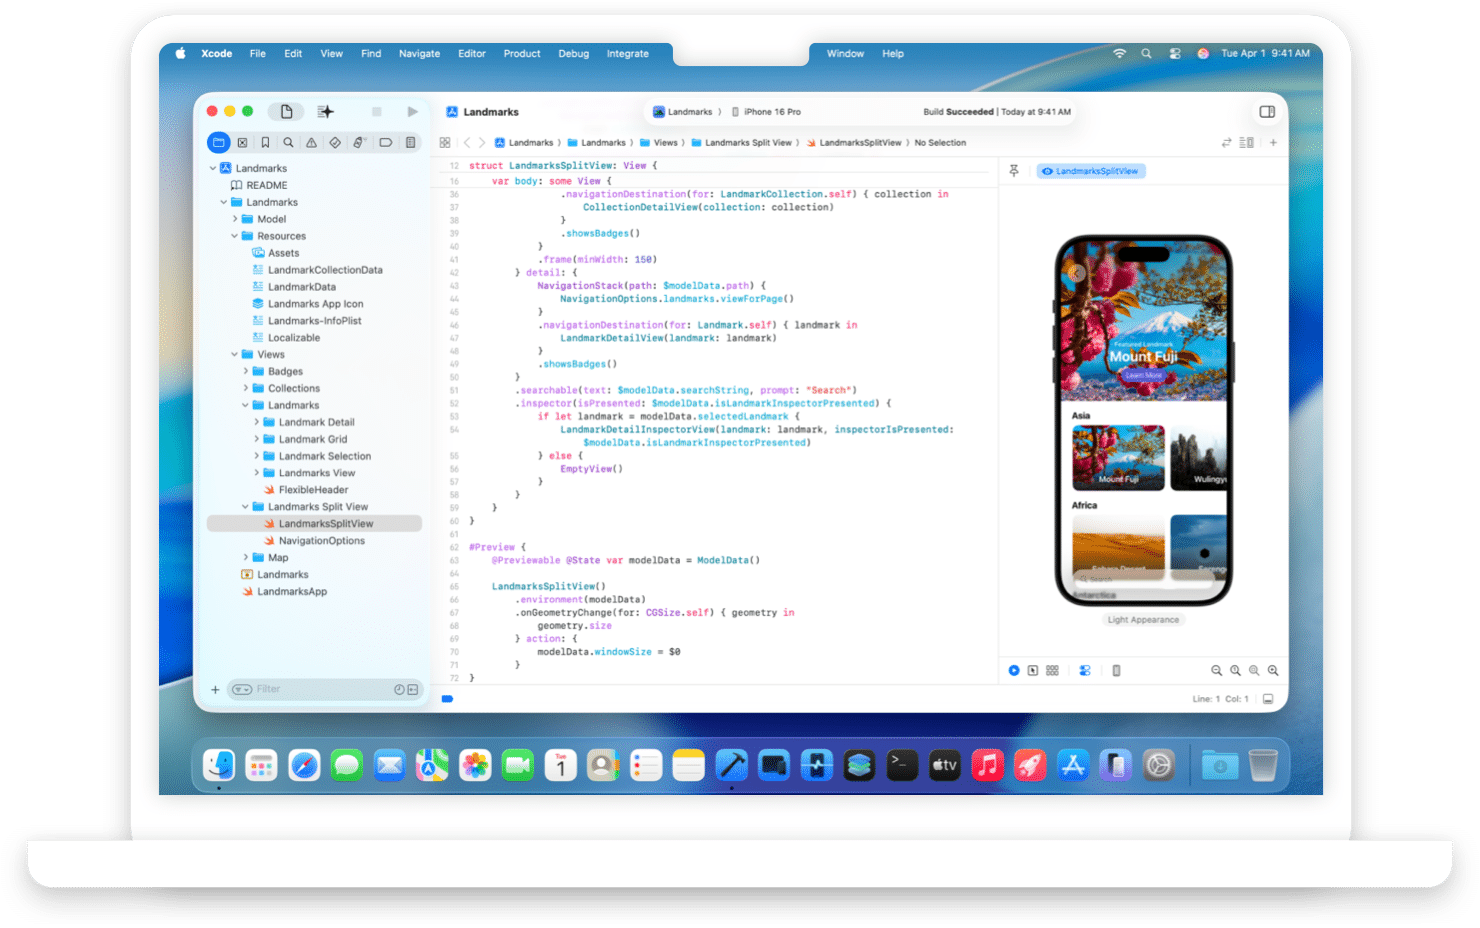Expand the Map folder
The height and width of the screenshot is (928, 1480).
246,557
